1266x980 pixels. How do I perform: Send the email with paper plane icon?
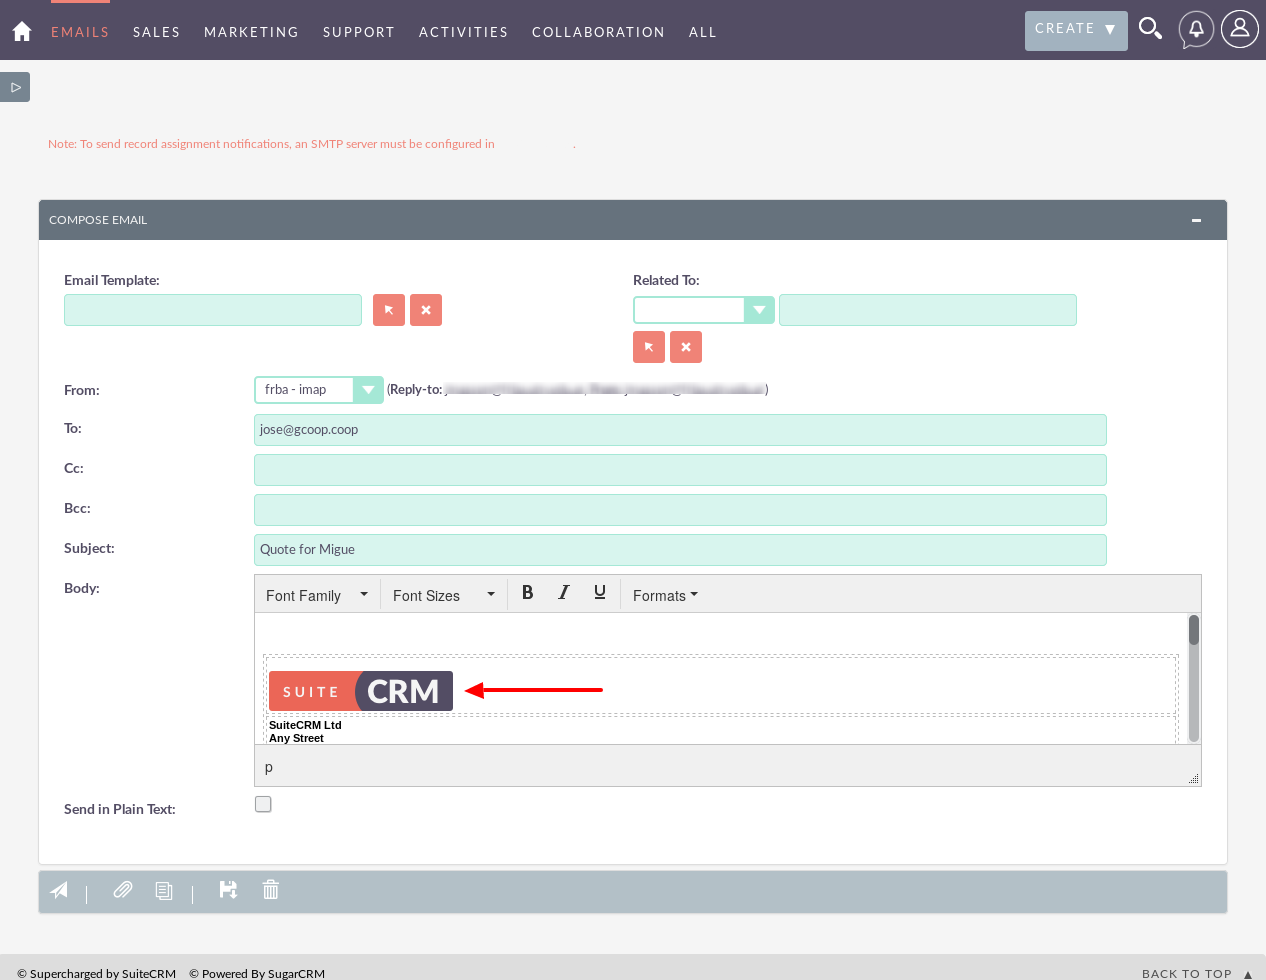point(59,890)
